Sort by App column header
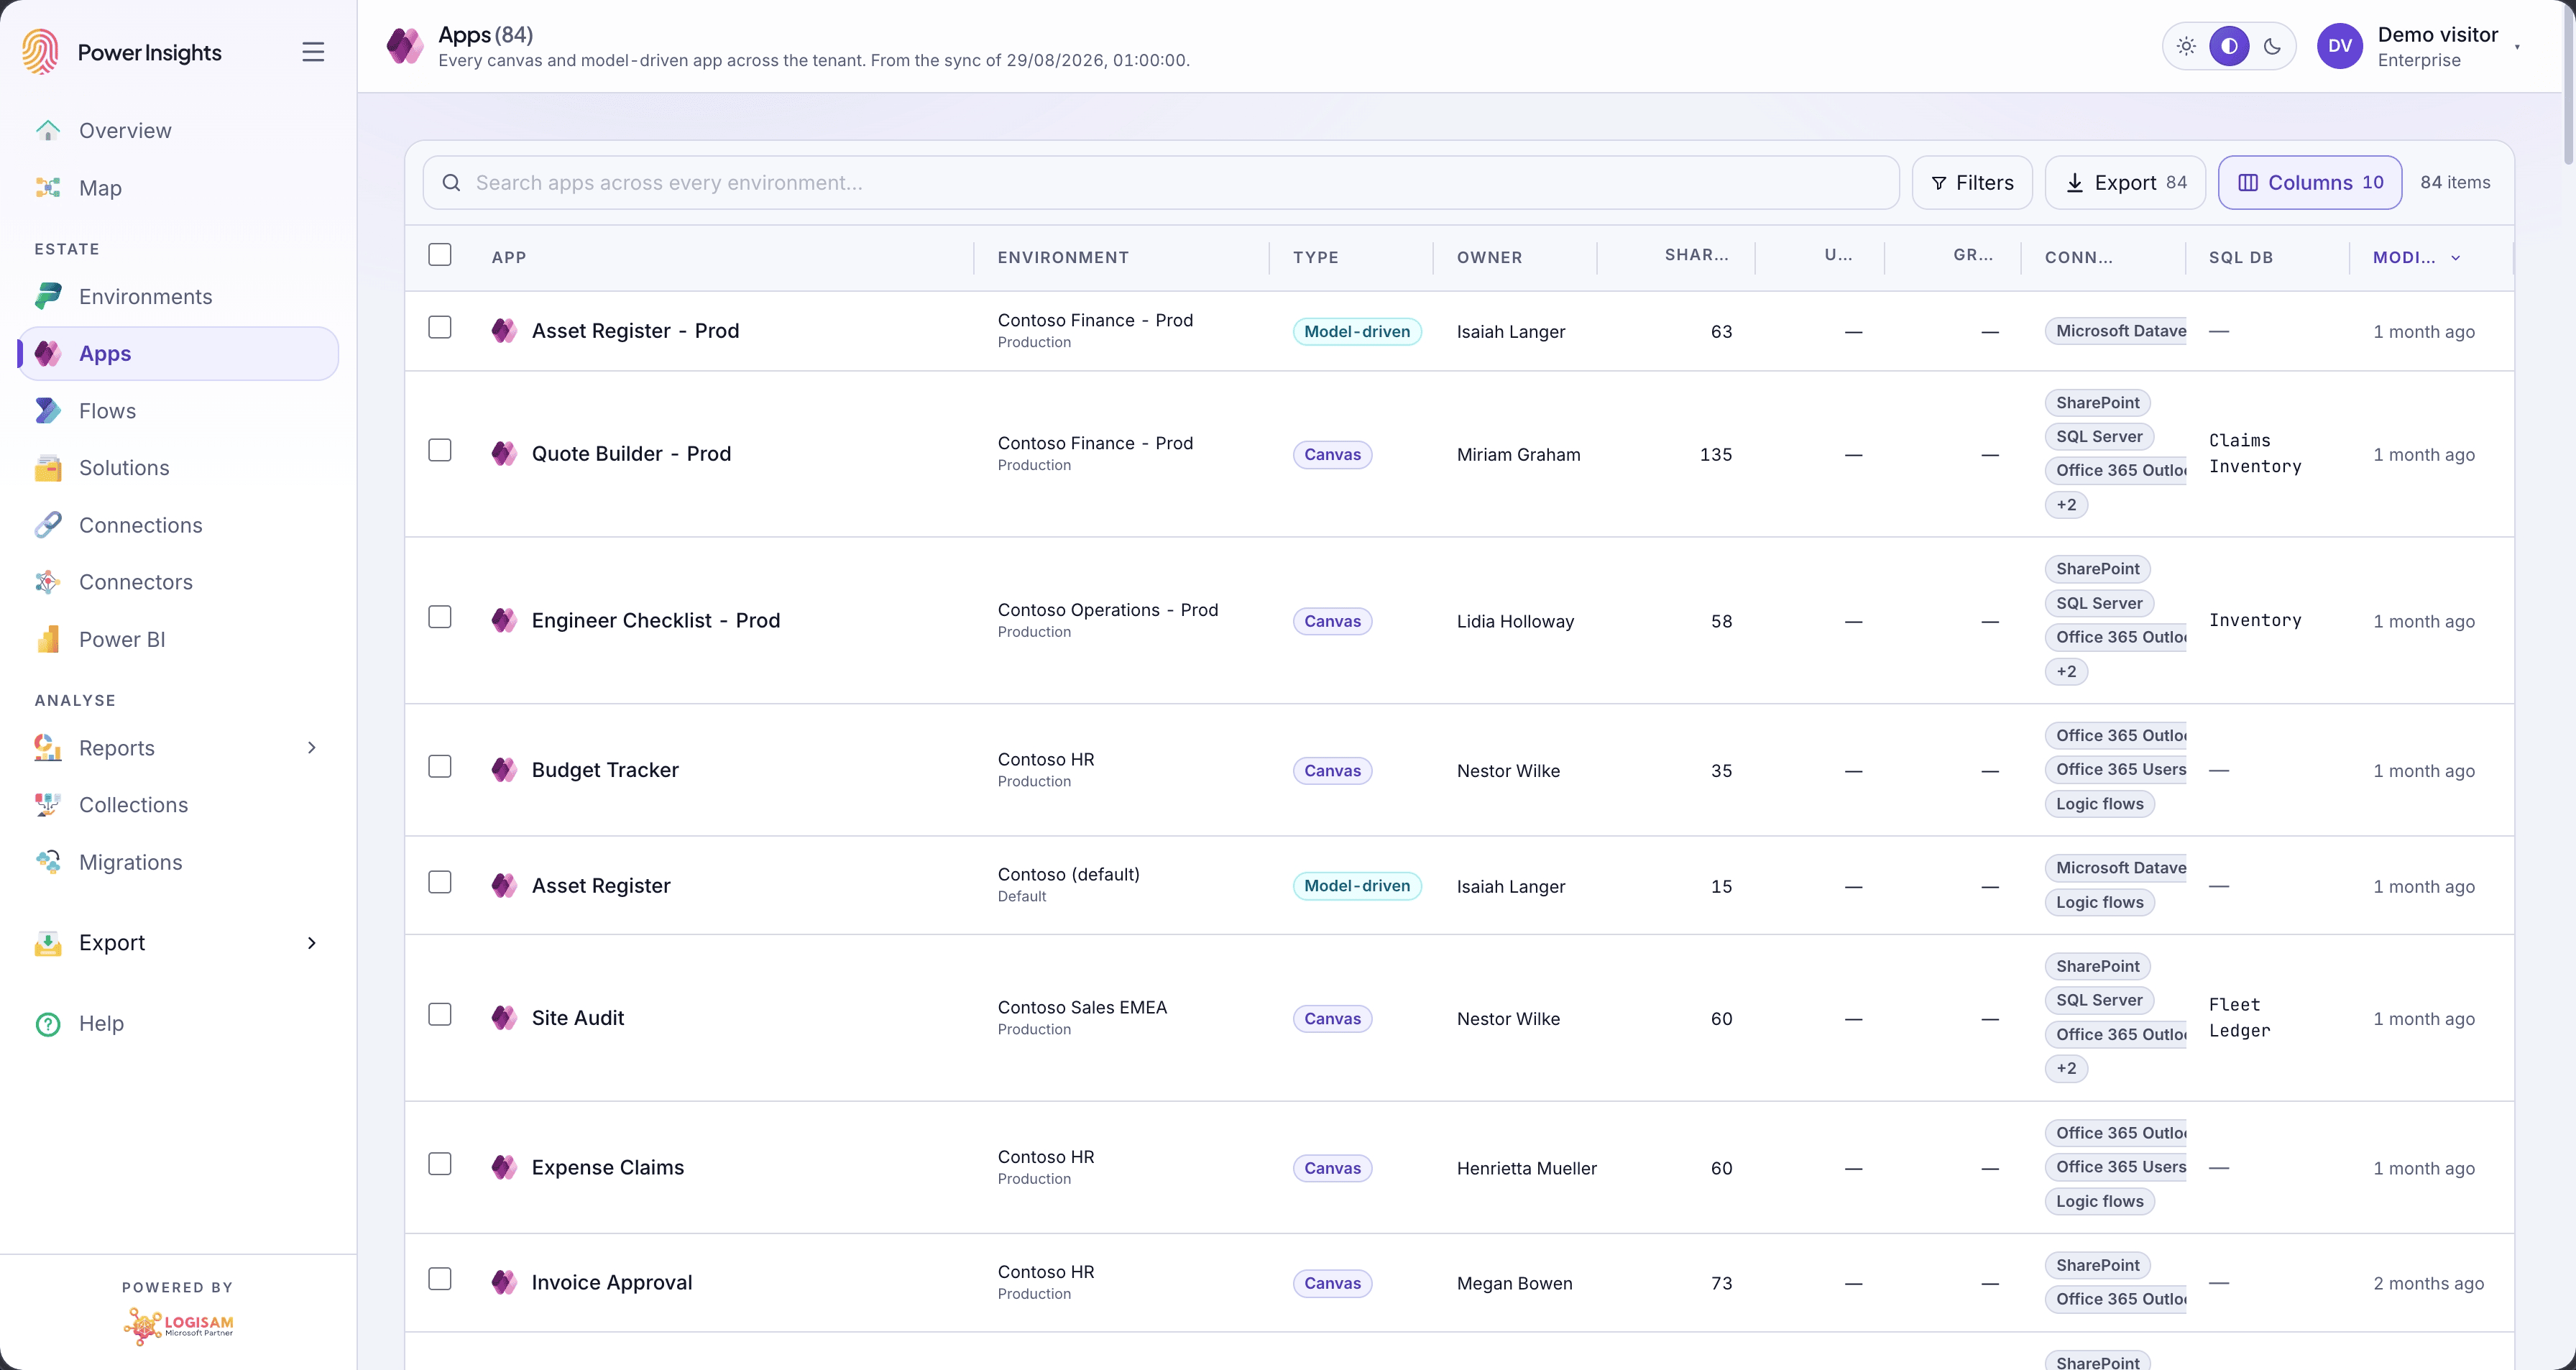 click(x=509, y=258)
